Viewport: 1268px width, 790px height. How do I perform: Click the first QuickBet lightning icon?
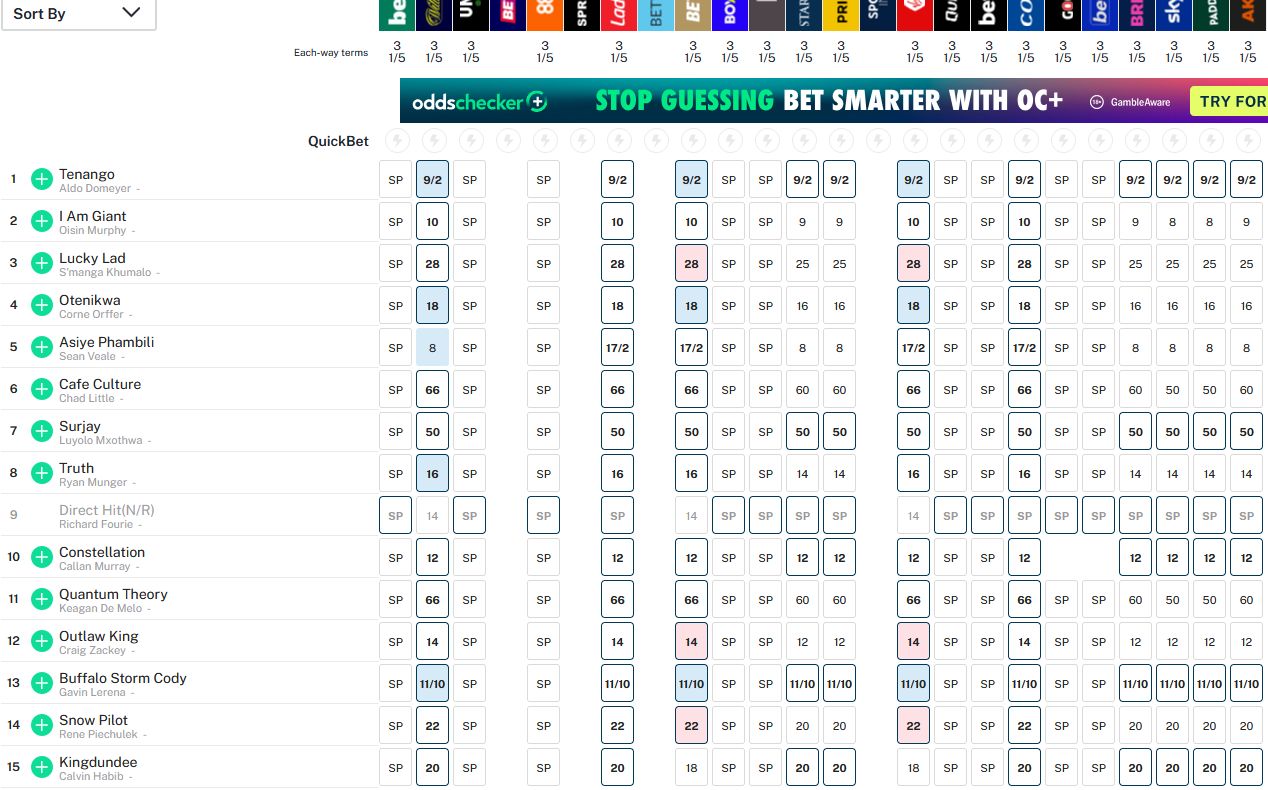(x=396, y=141)
